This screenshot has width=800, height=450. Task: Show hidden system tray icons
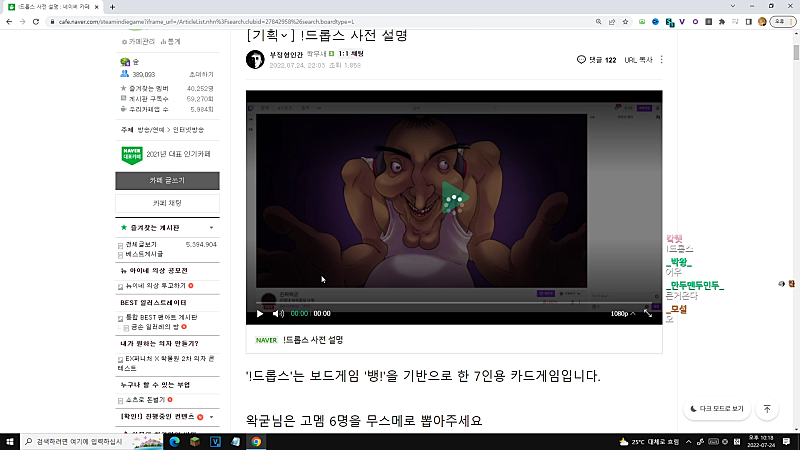click(689, 442)
